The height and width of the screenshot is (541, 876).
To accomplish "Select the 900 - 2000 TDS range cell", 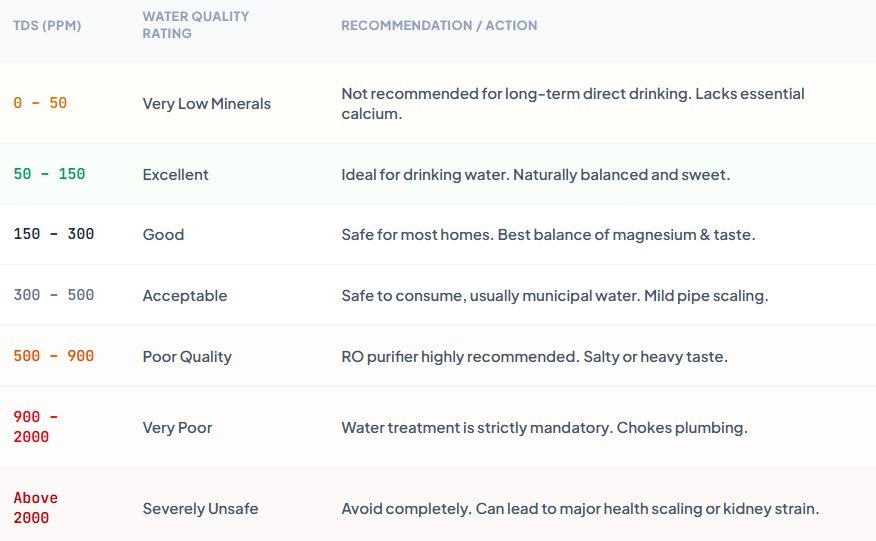I will pyautogui.click(x=36, y=426).
